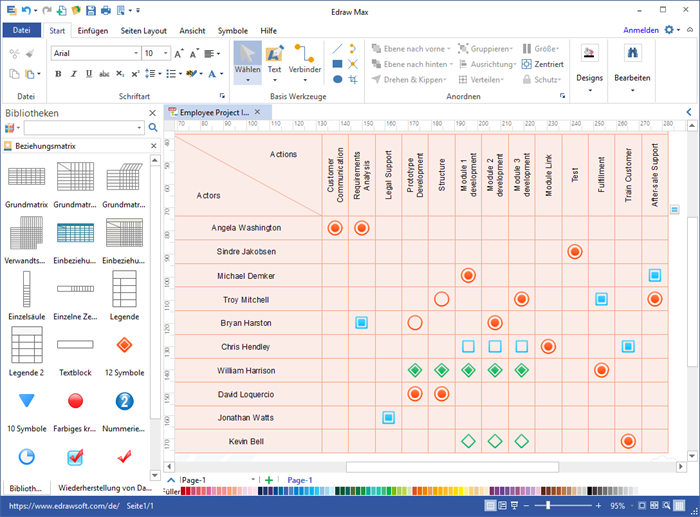Click the Anmelden sign-in link

(641, 30)
